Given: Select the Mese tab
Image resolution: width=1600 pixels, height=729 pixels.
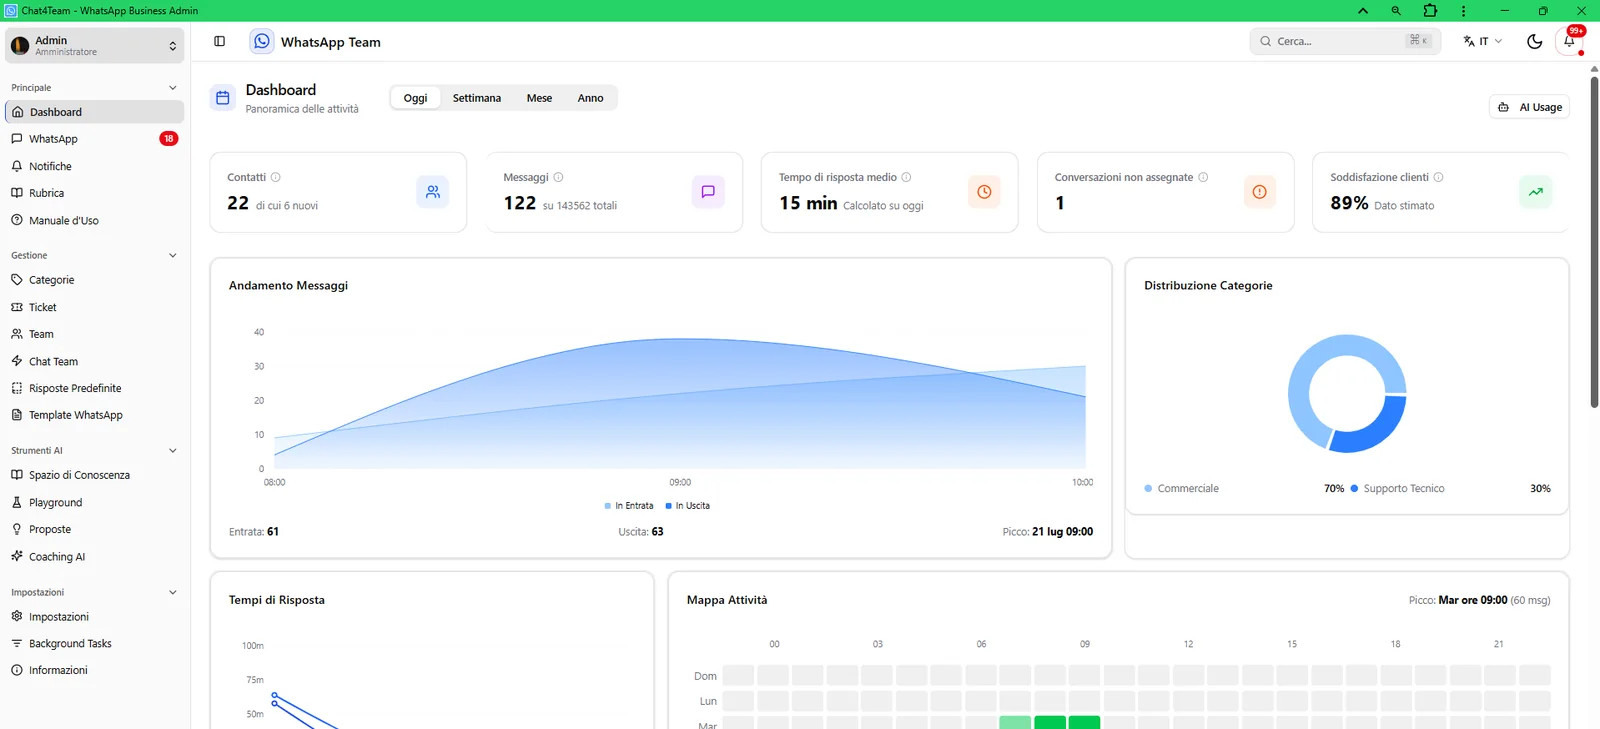Looking at the screenshot, I should coord(539,98).
